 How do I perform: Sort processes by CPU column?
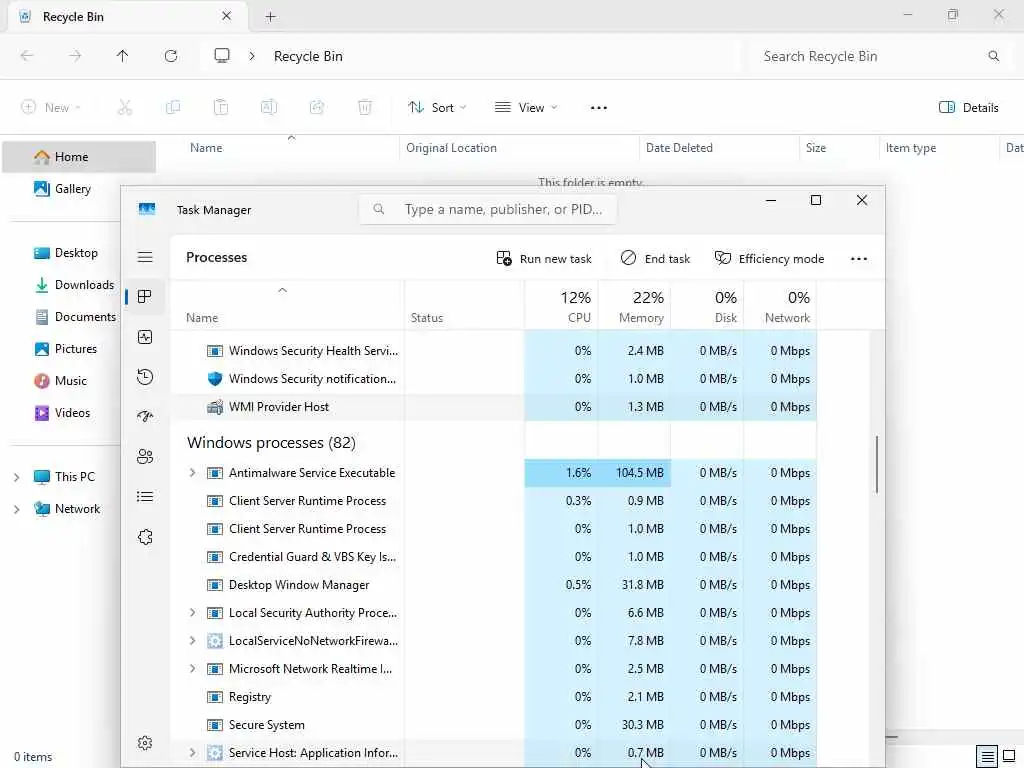point(562,307)
